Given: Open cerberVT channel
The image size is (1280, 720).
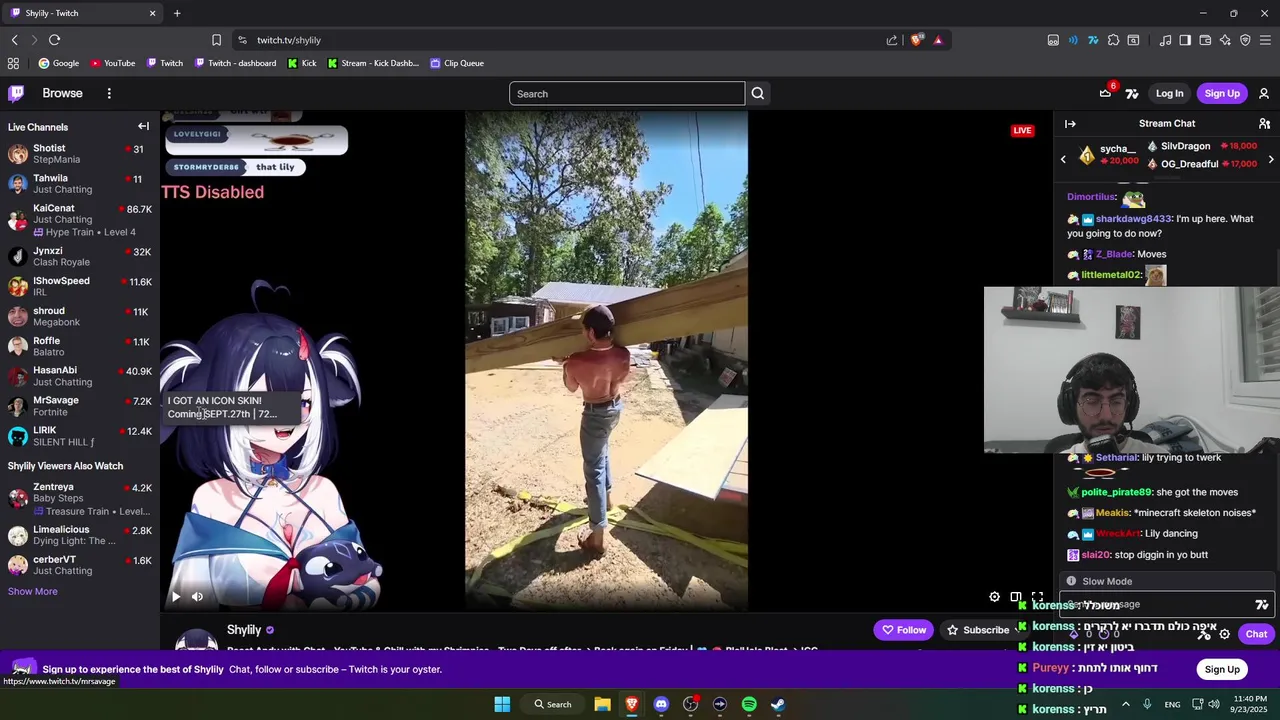Looking at the screenshot, I should click(80, 565).
